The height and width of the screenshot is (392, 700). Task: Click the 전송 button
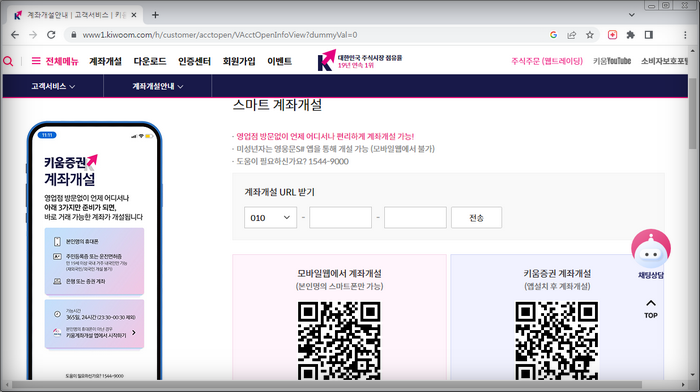click(476, 218)
